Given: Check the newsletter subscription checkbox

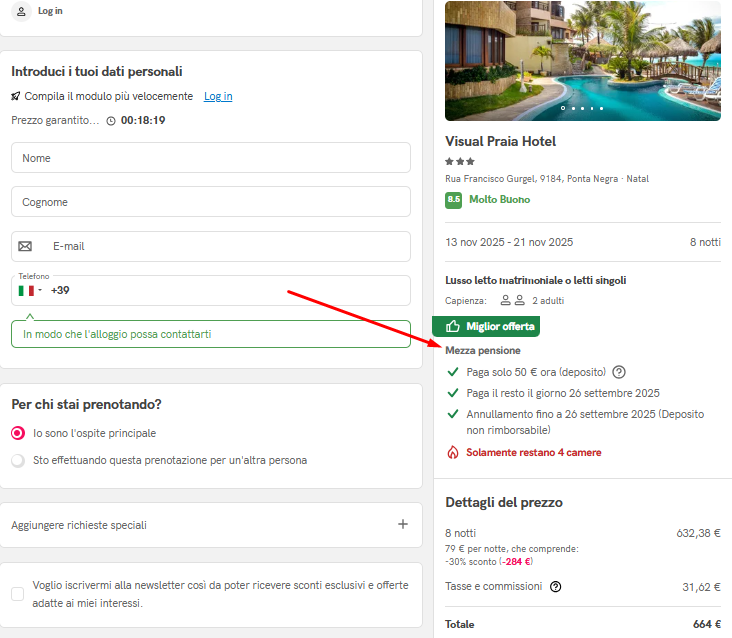Looking at the screenshot, I should tap(18, 594).
